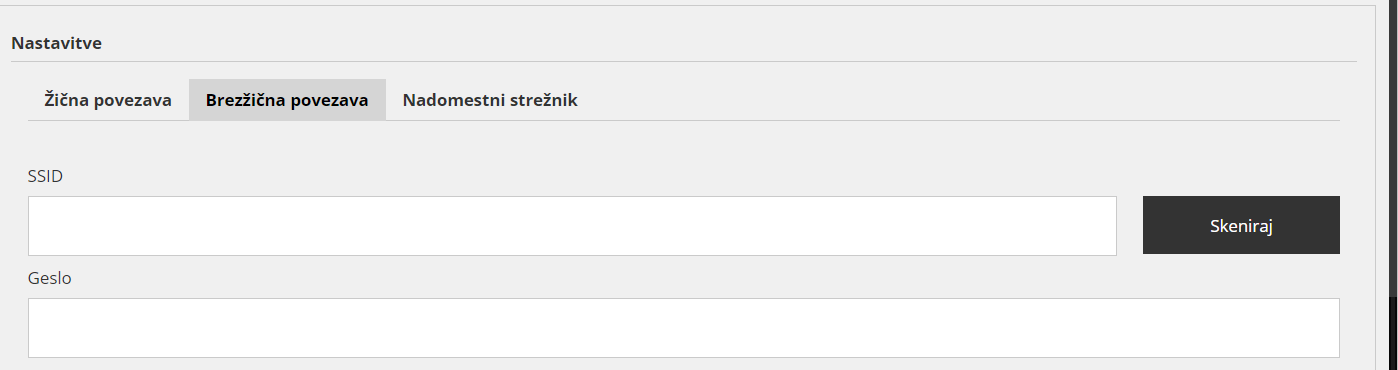Show proxy server settings tab
The width and height of the screenshot is (1398, 370).
click(490, 100)
